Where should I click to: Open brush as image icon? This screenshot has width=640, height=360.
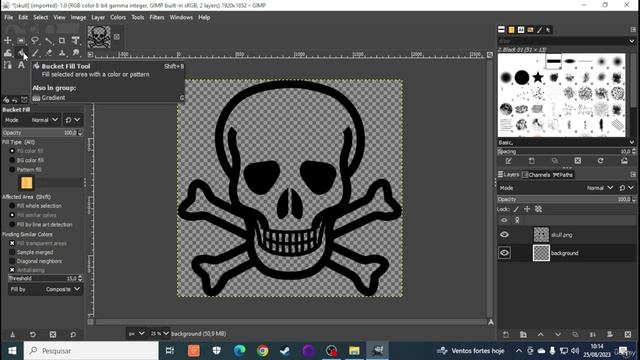click(624, 161)
